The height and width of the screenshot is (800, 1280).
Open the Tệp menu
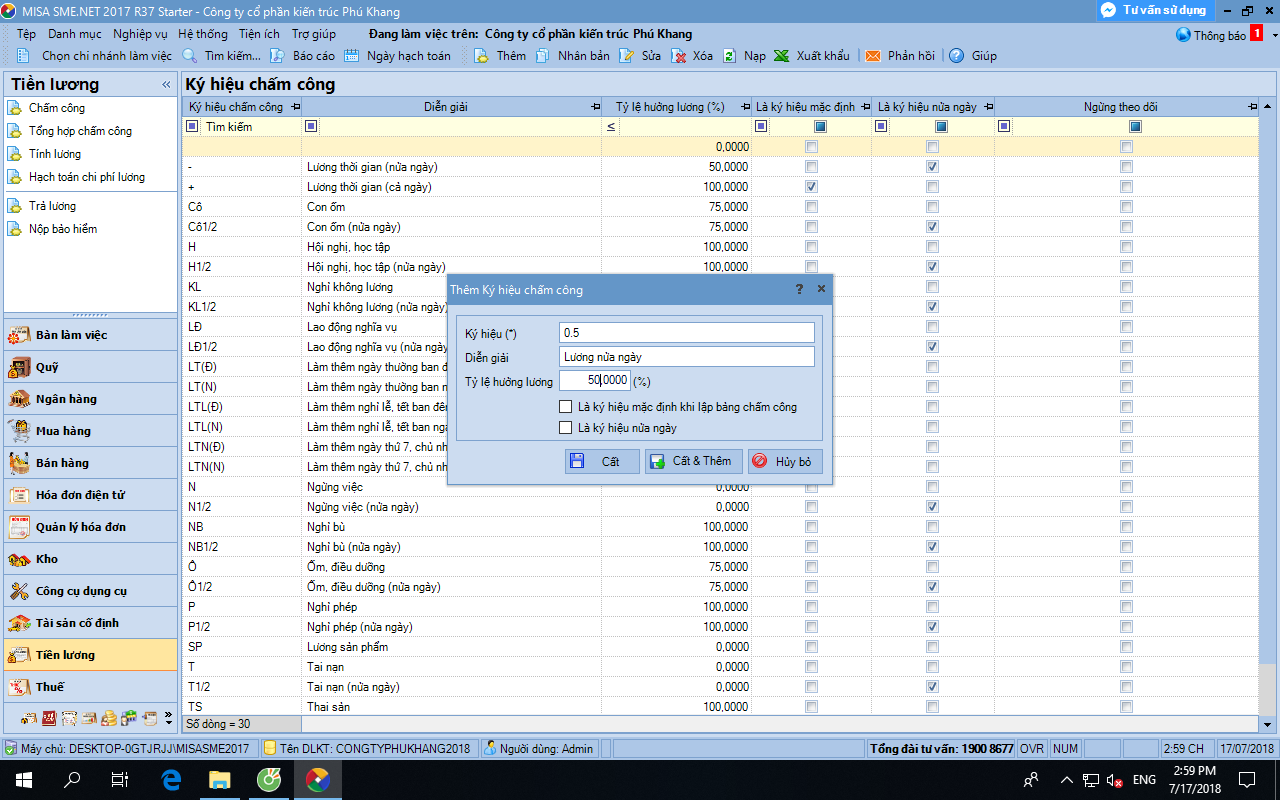[x=26, y=34]
